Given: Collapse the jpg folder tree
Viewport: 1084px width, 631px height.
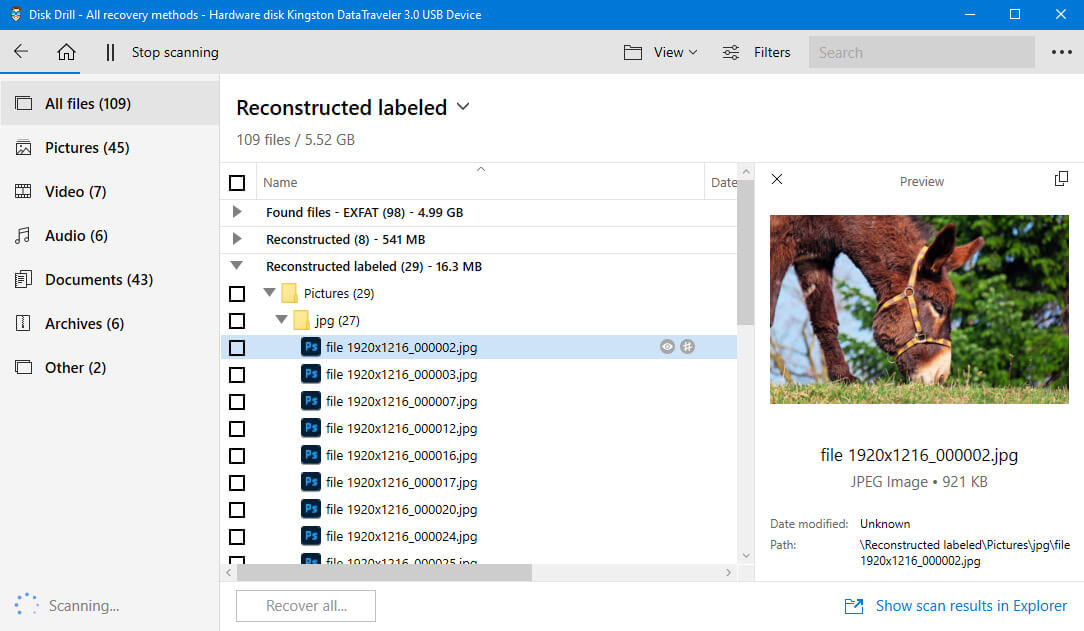Looking at the screenshot, I should (x=281, y=320).
